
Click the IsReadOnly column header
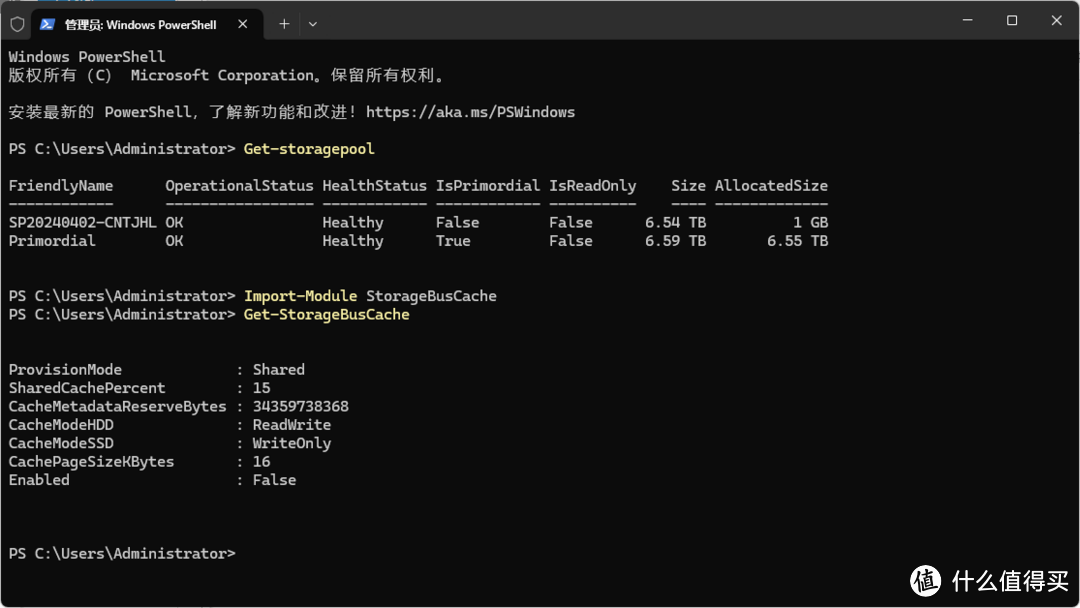point(592,186)
